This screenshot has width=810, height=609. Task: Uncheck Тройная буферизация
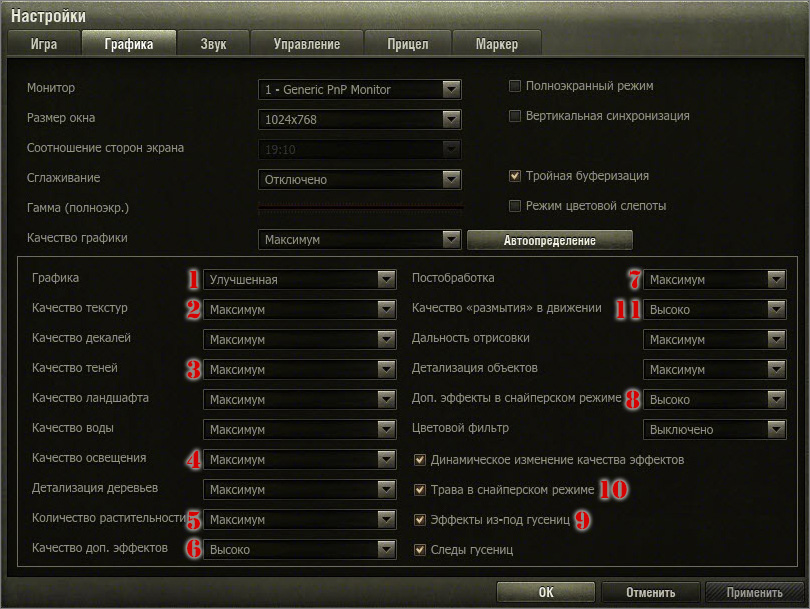click(x=515, y=176)
